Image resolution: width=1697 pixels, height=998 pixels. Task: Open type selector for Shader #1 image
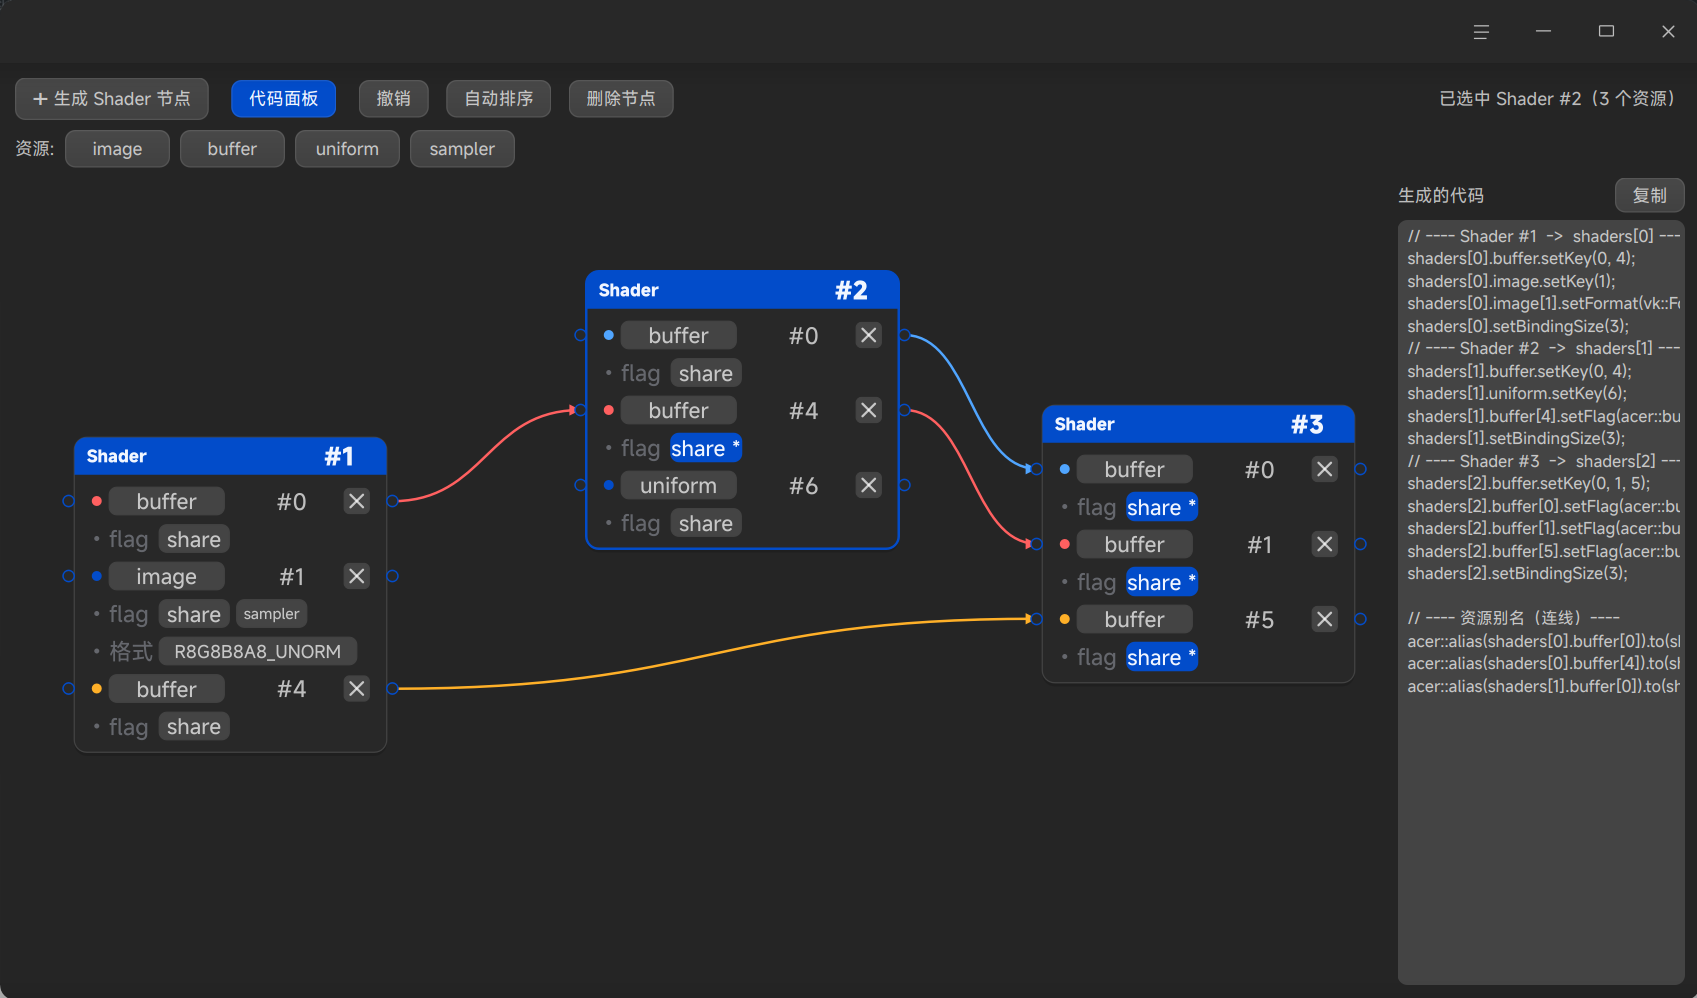(x=167, y=576)
